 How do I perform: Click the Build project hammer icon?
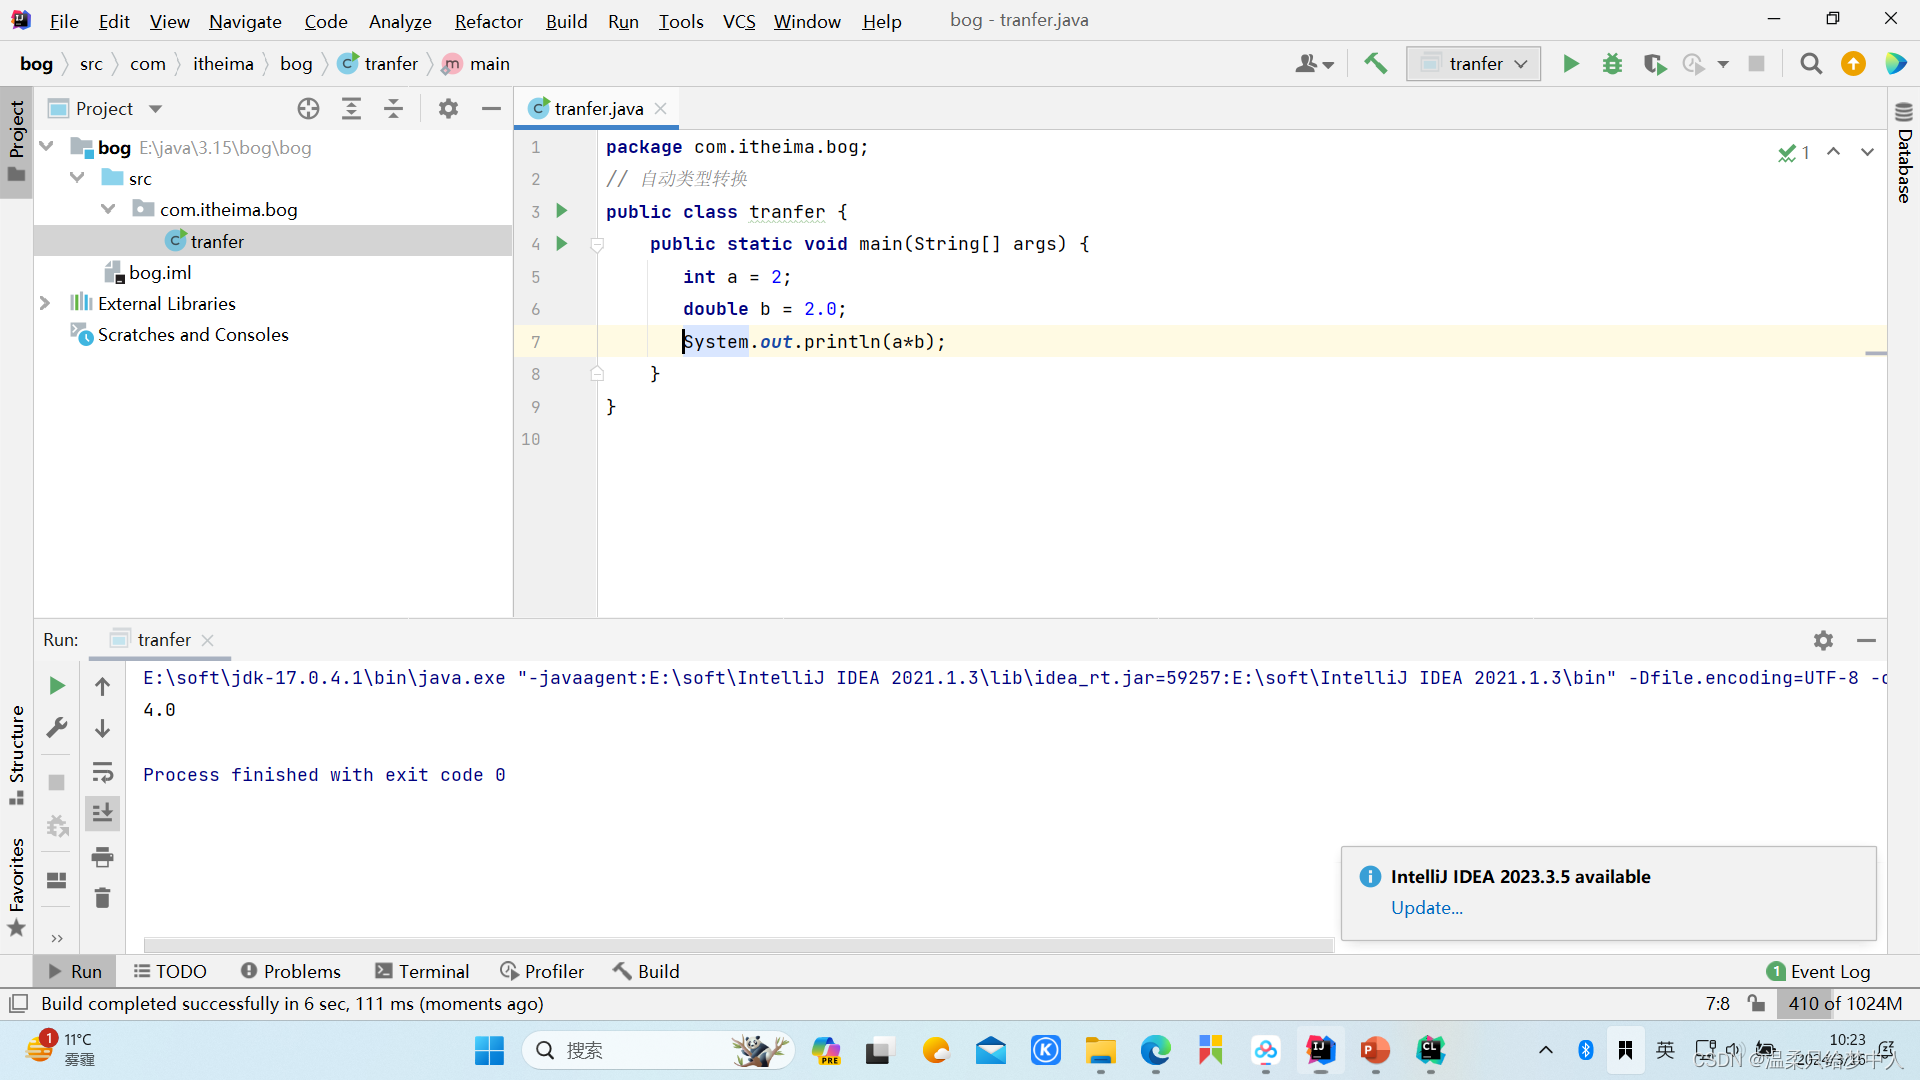coord(1376,64)
